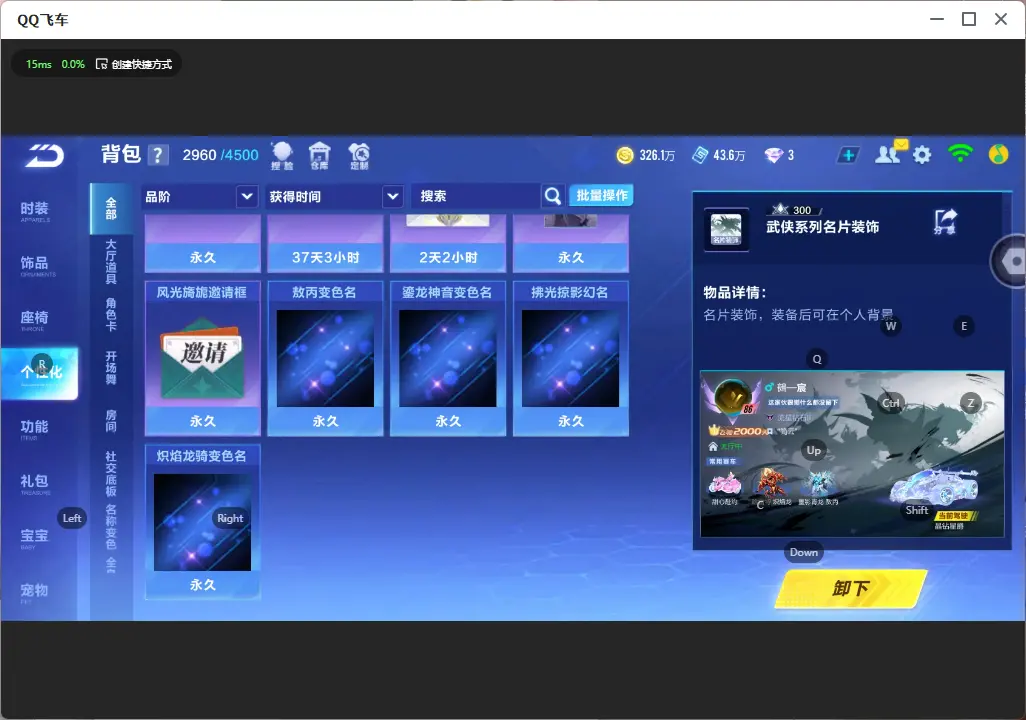Switch to the 名称变色 sub-tab

[111, 527]
